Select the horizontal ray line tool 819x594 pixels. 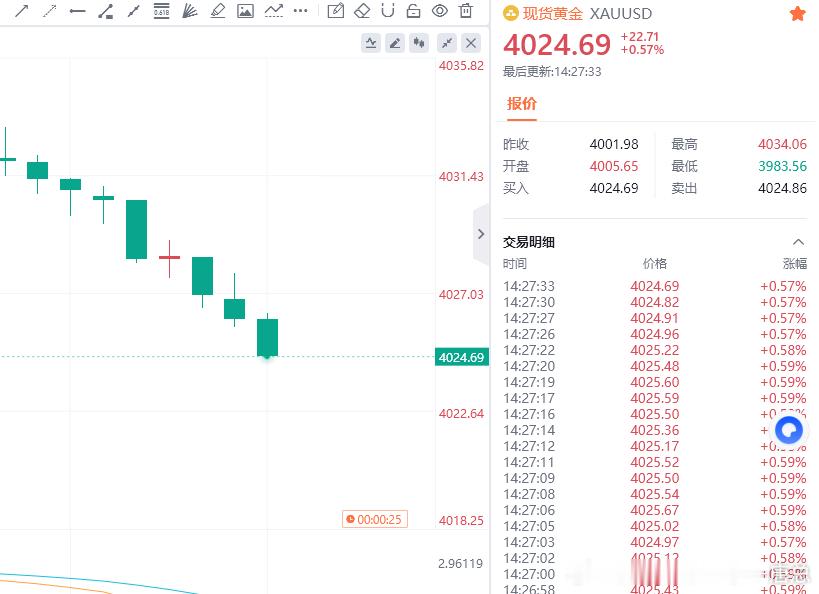[x=77, y=11]
